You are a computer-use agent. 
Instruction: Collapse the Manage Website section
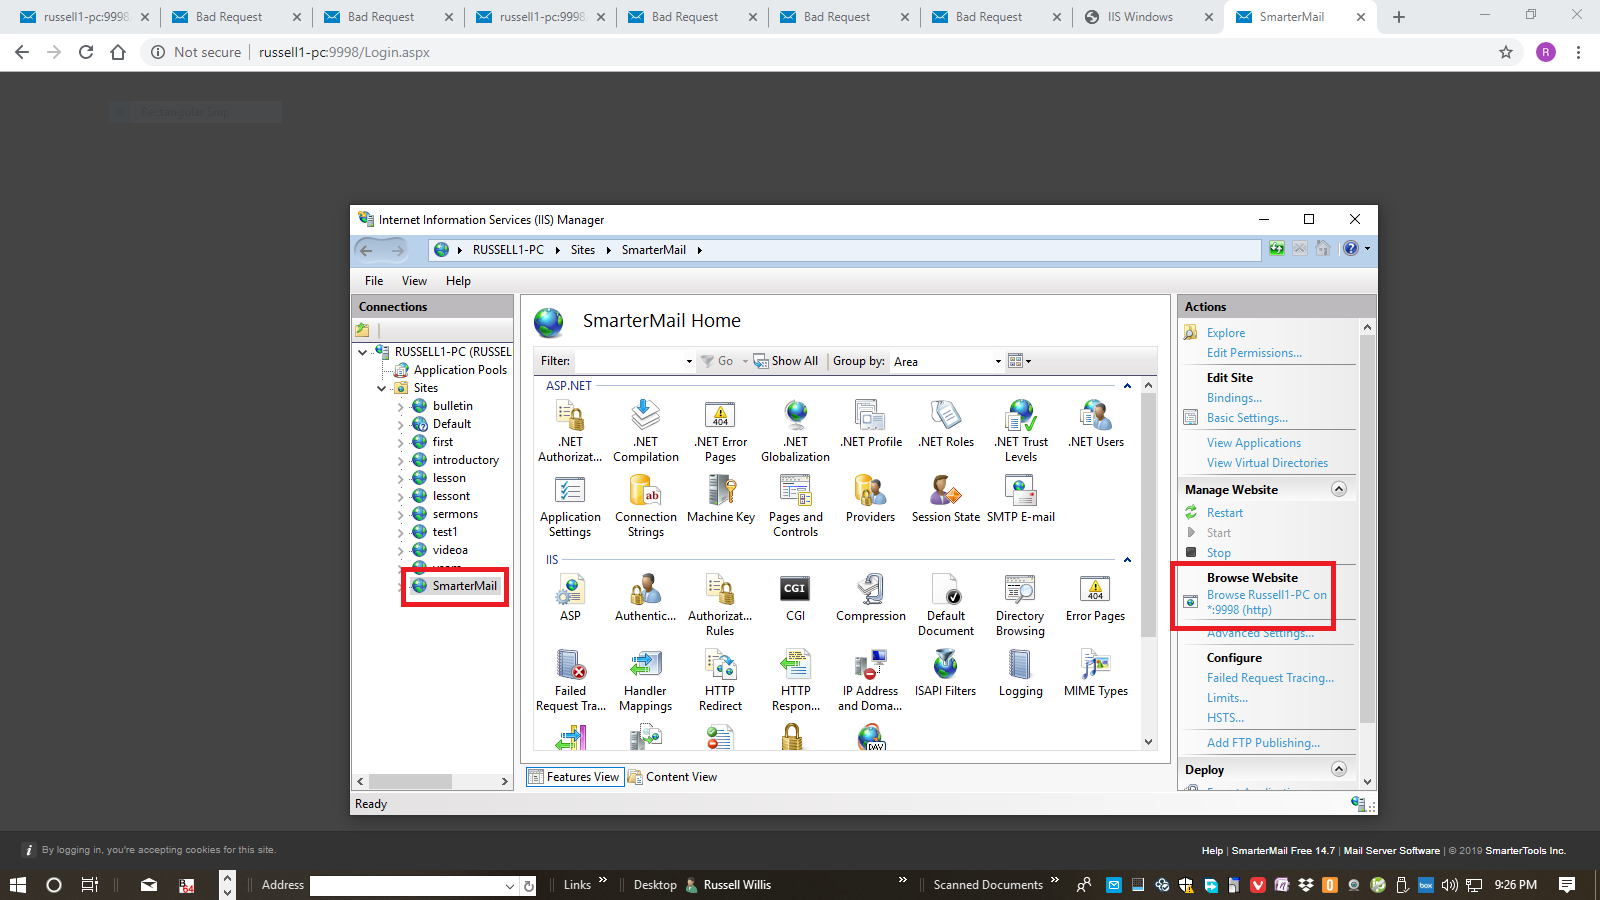point(1339,489)
